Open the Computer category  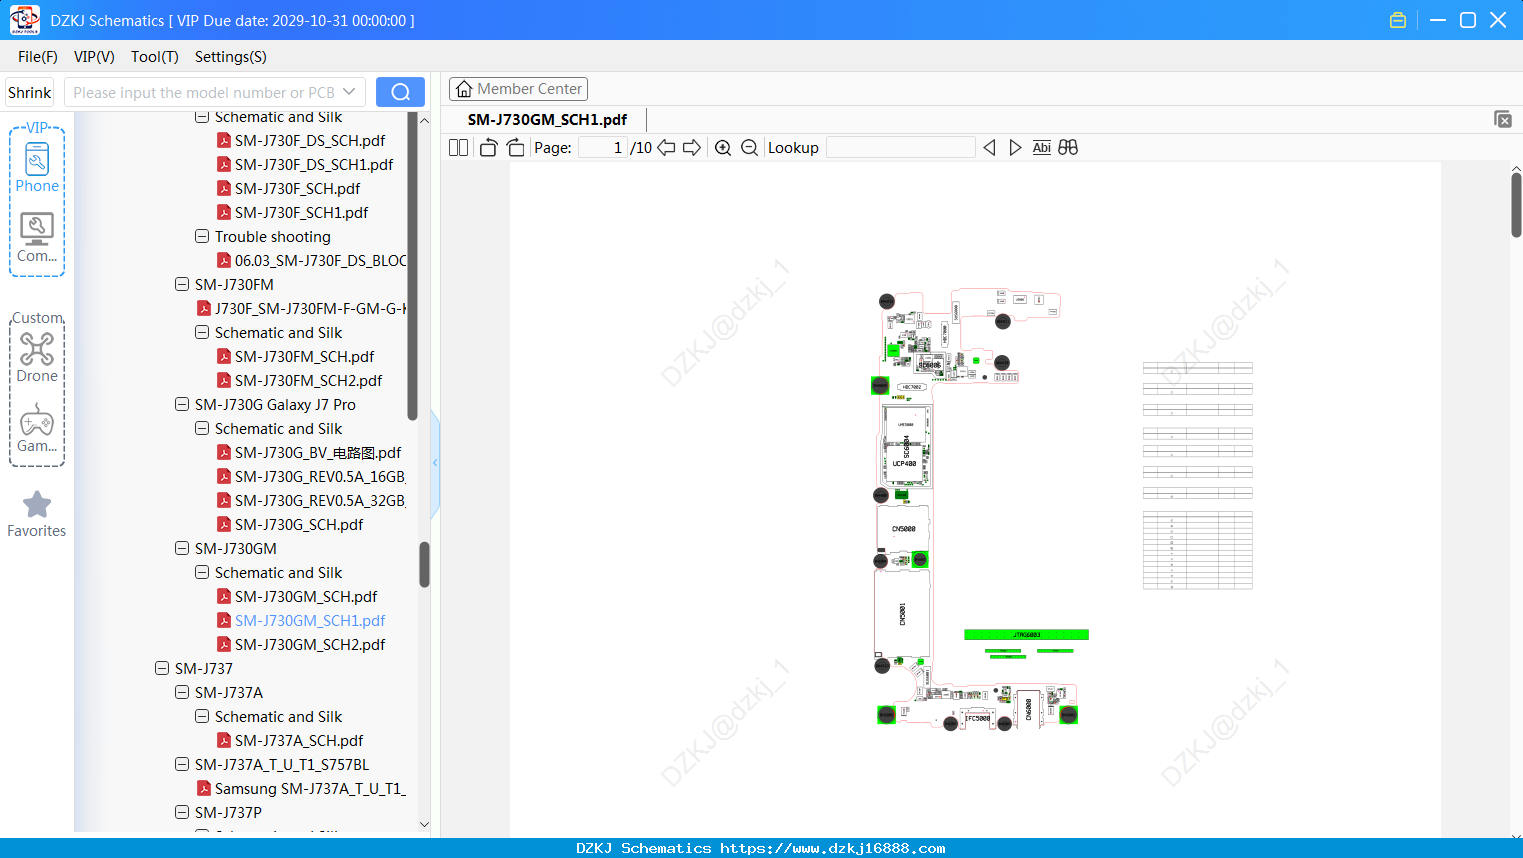pyautogui.click(x=37, y=238)
